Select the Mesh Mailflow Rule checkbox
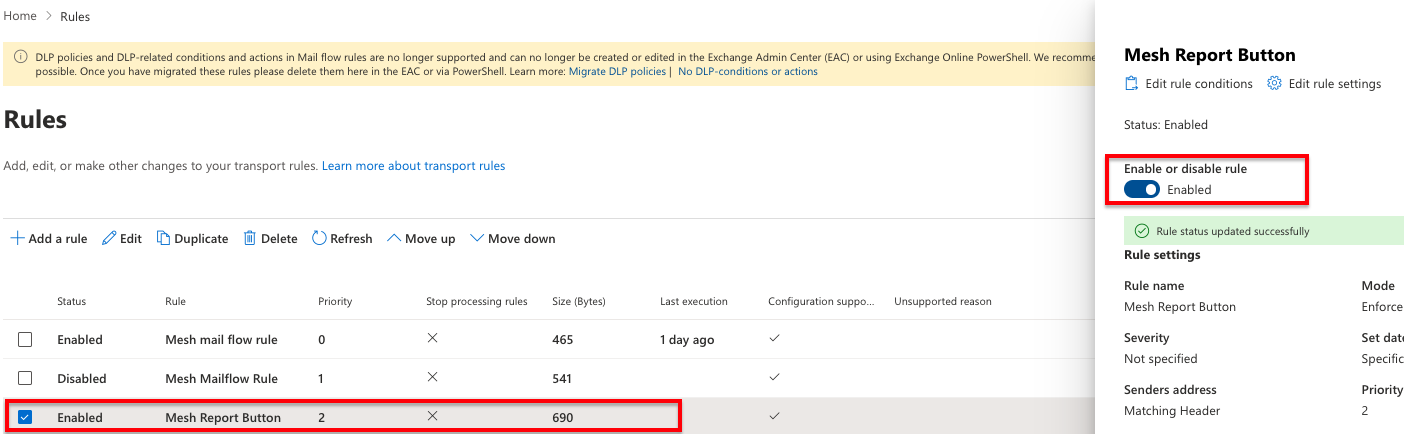Screen dimensions: 1404x434 pyautogui.click(x=25, y=378)
